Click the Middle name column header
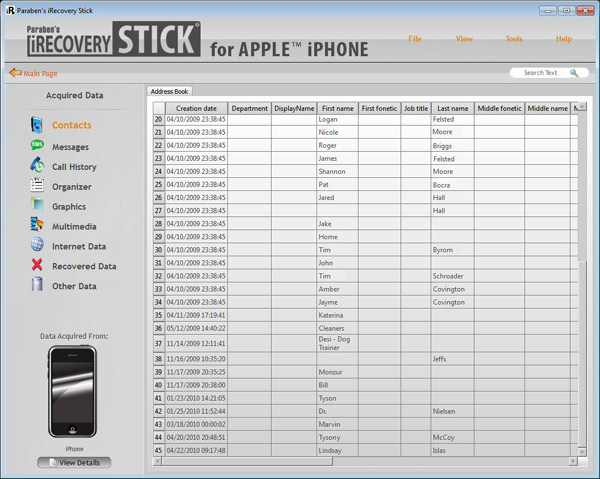600x479 pixels. pos(548,108)
